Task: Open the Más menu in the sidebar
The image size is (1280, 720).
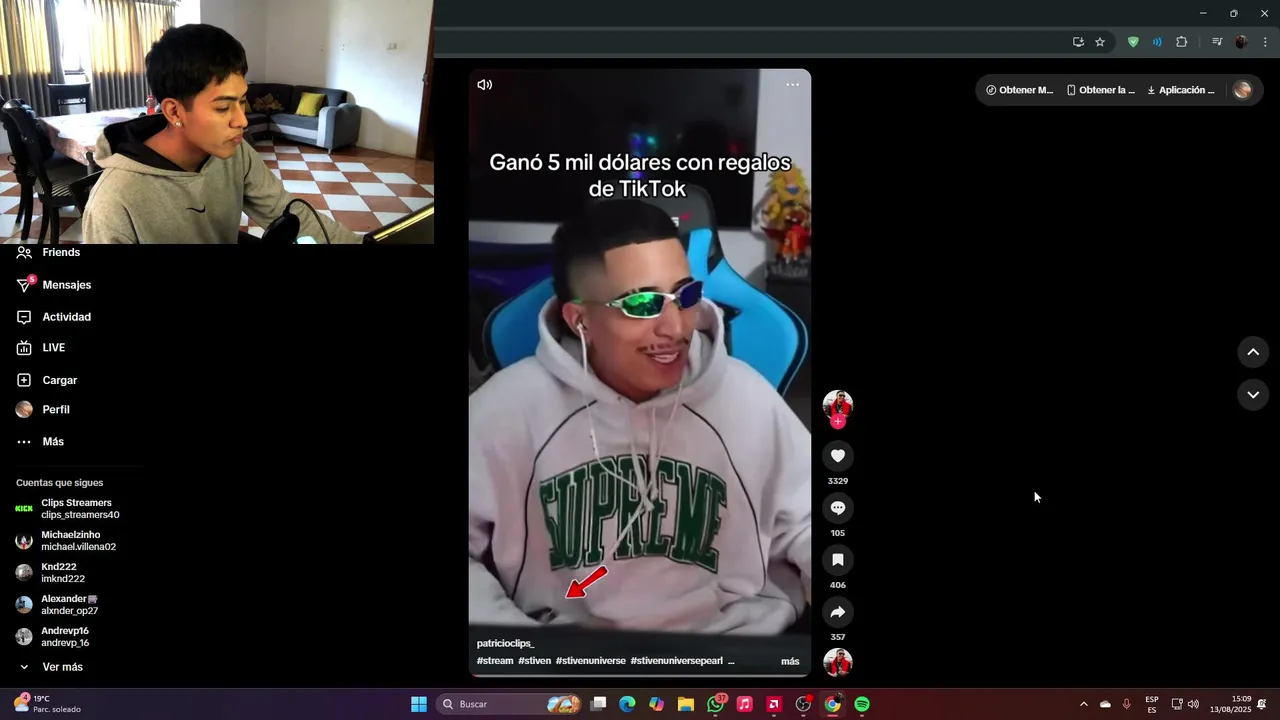Action: point(40,442)
